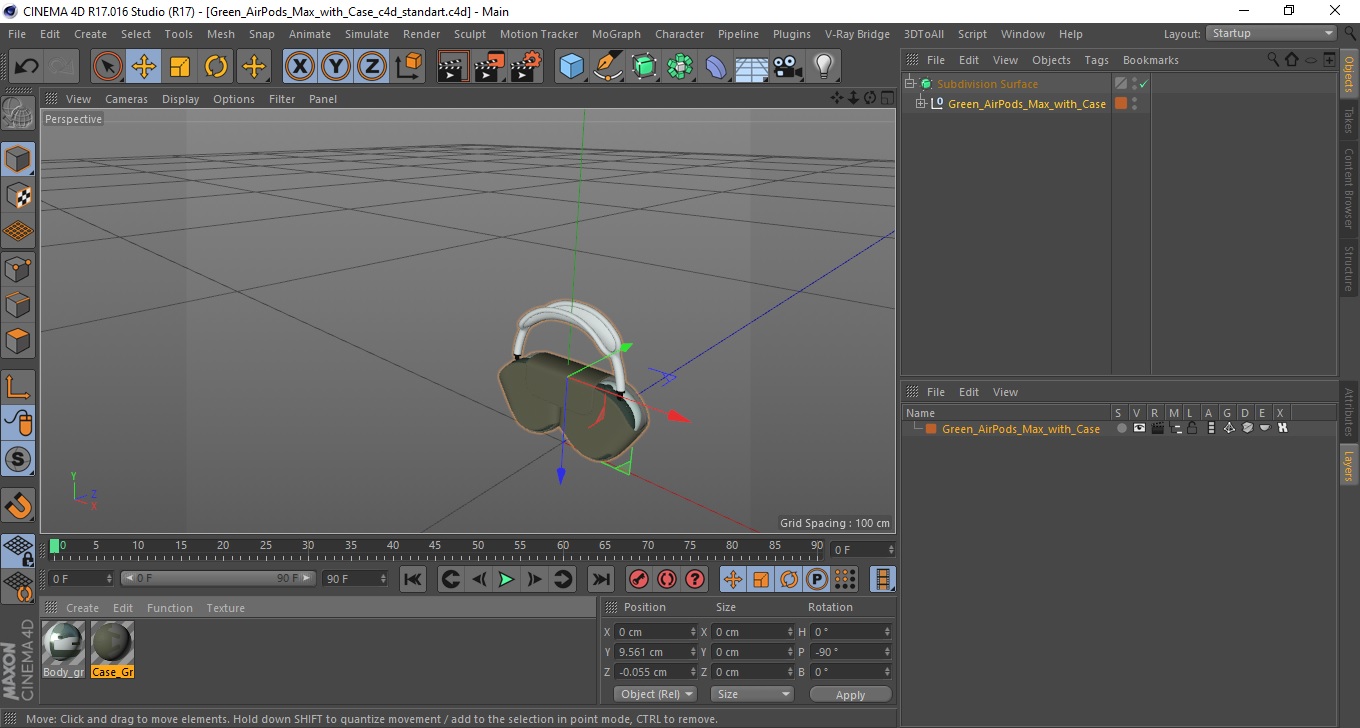1360x728 pixels.
Task: Enable the Axis tool
Action: click(x=18, y=387)
